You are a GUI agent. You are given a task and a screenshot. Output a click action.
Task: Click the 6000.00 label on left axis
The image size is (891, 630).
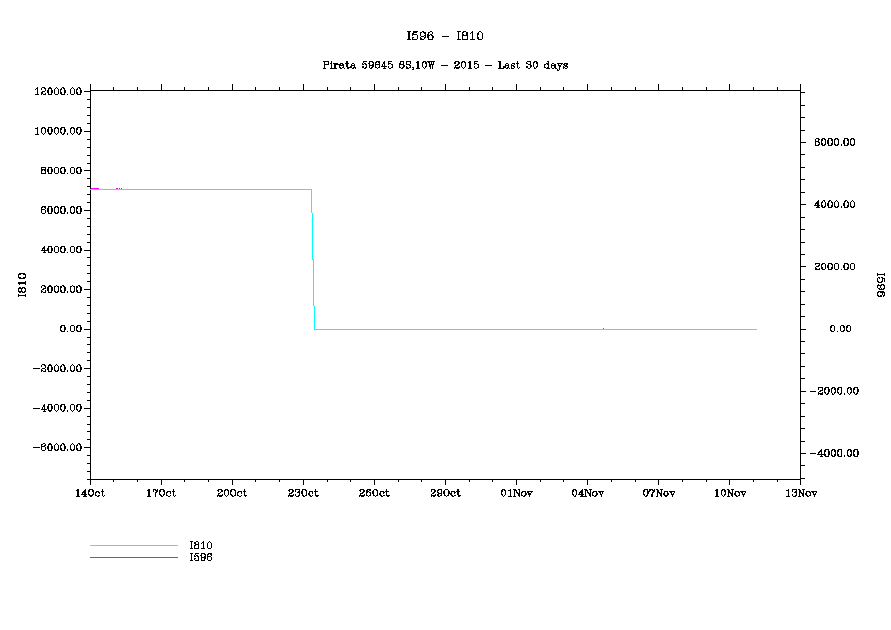click(59, 211)
